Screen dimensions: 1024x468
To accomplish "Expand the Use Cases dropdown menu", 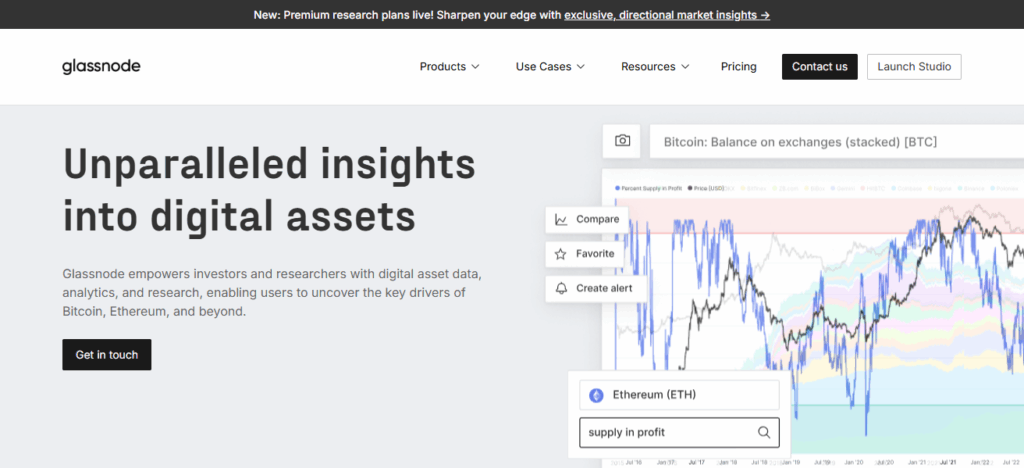I will tap(550, 67).
